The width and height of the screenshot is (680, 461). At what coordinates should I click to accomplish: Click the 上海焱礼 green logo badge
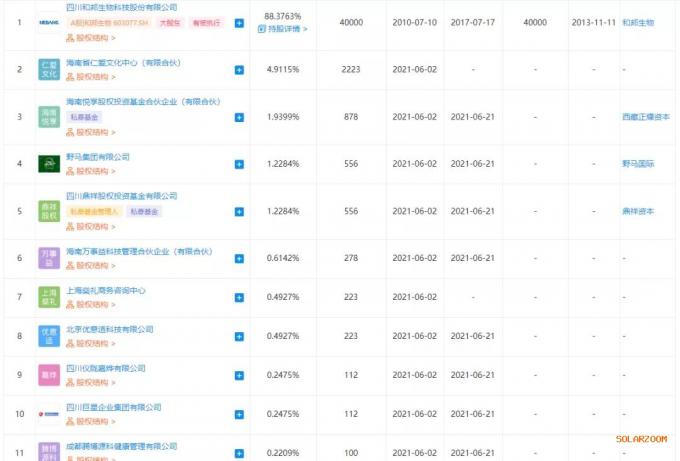point(49,297)
